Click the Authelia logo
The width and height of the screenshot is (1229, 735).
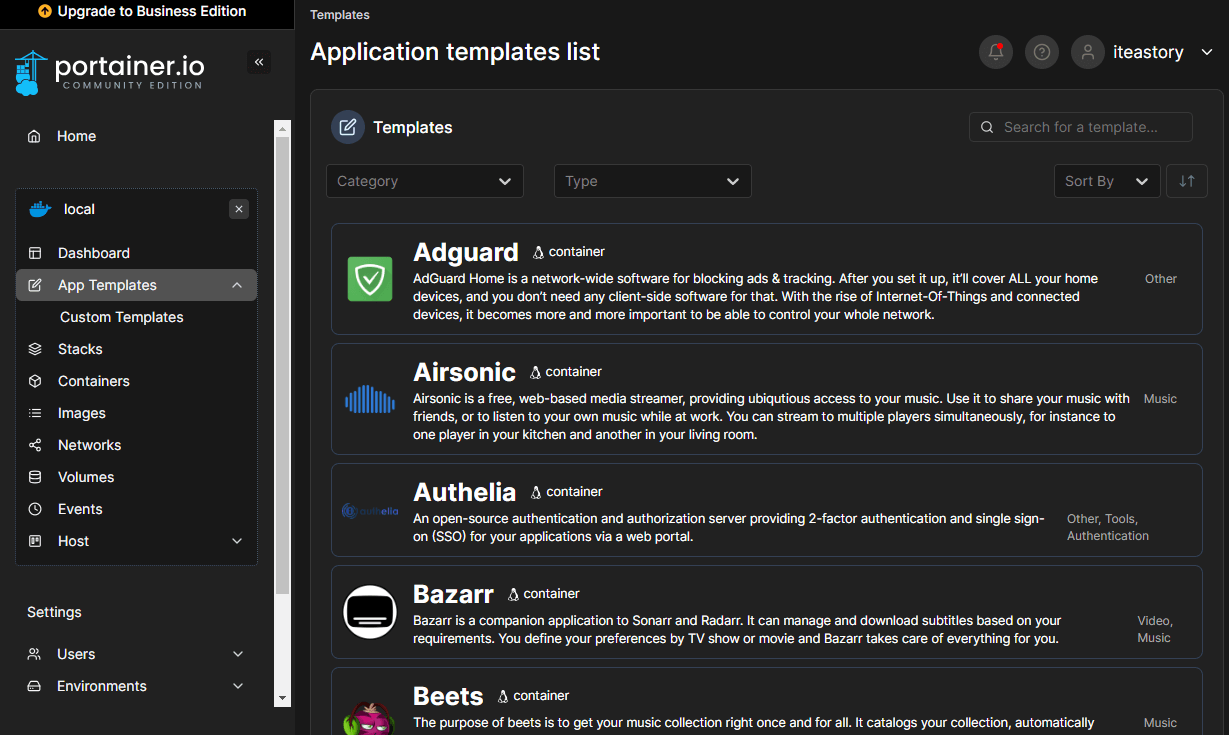[370, 511]
